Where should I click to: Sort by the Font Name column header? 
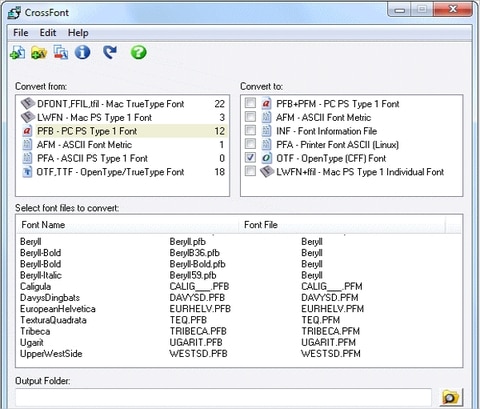[128, 225]
